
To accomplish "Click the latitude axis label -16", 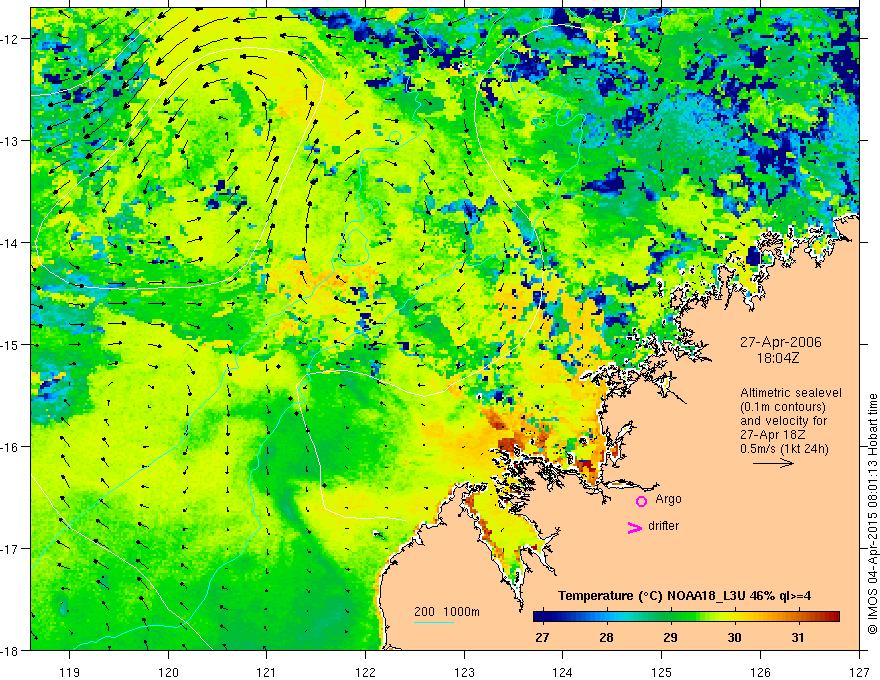I will point(10,447).
